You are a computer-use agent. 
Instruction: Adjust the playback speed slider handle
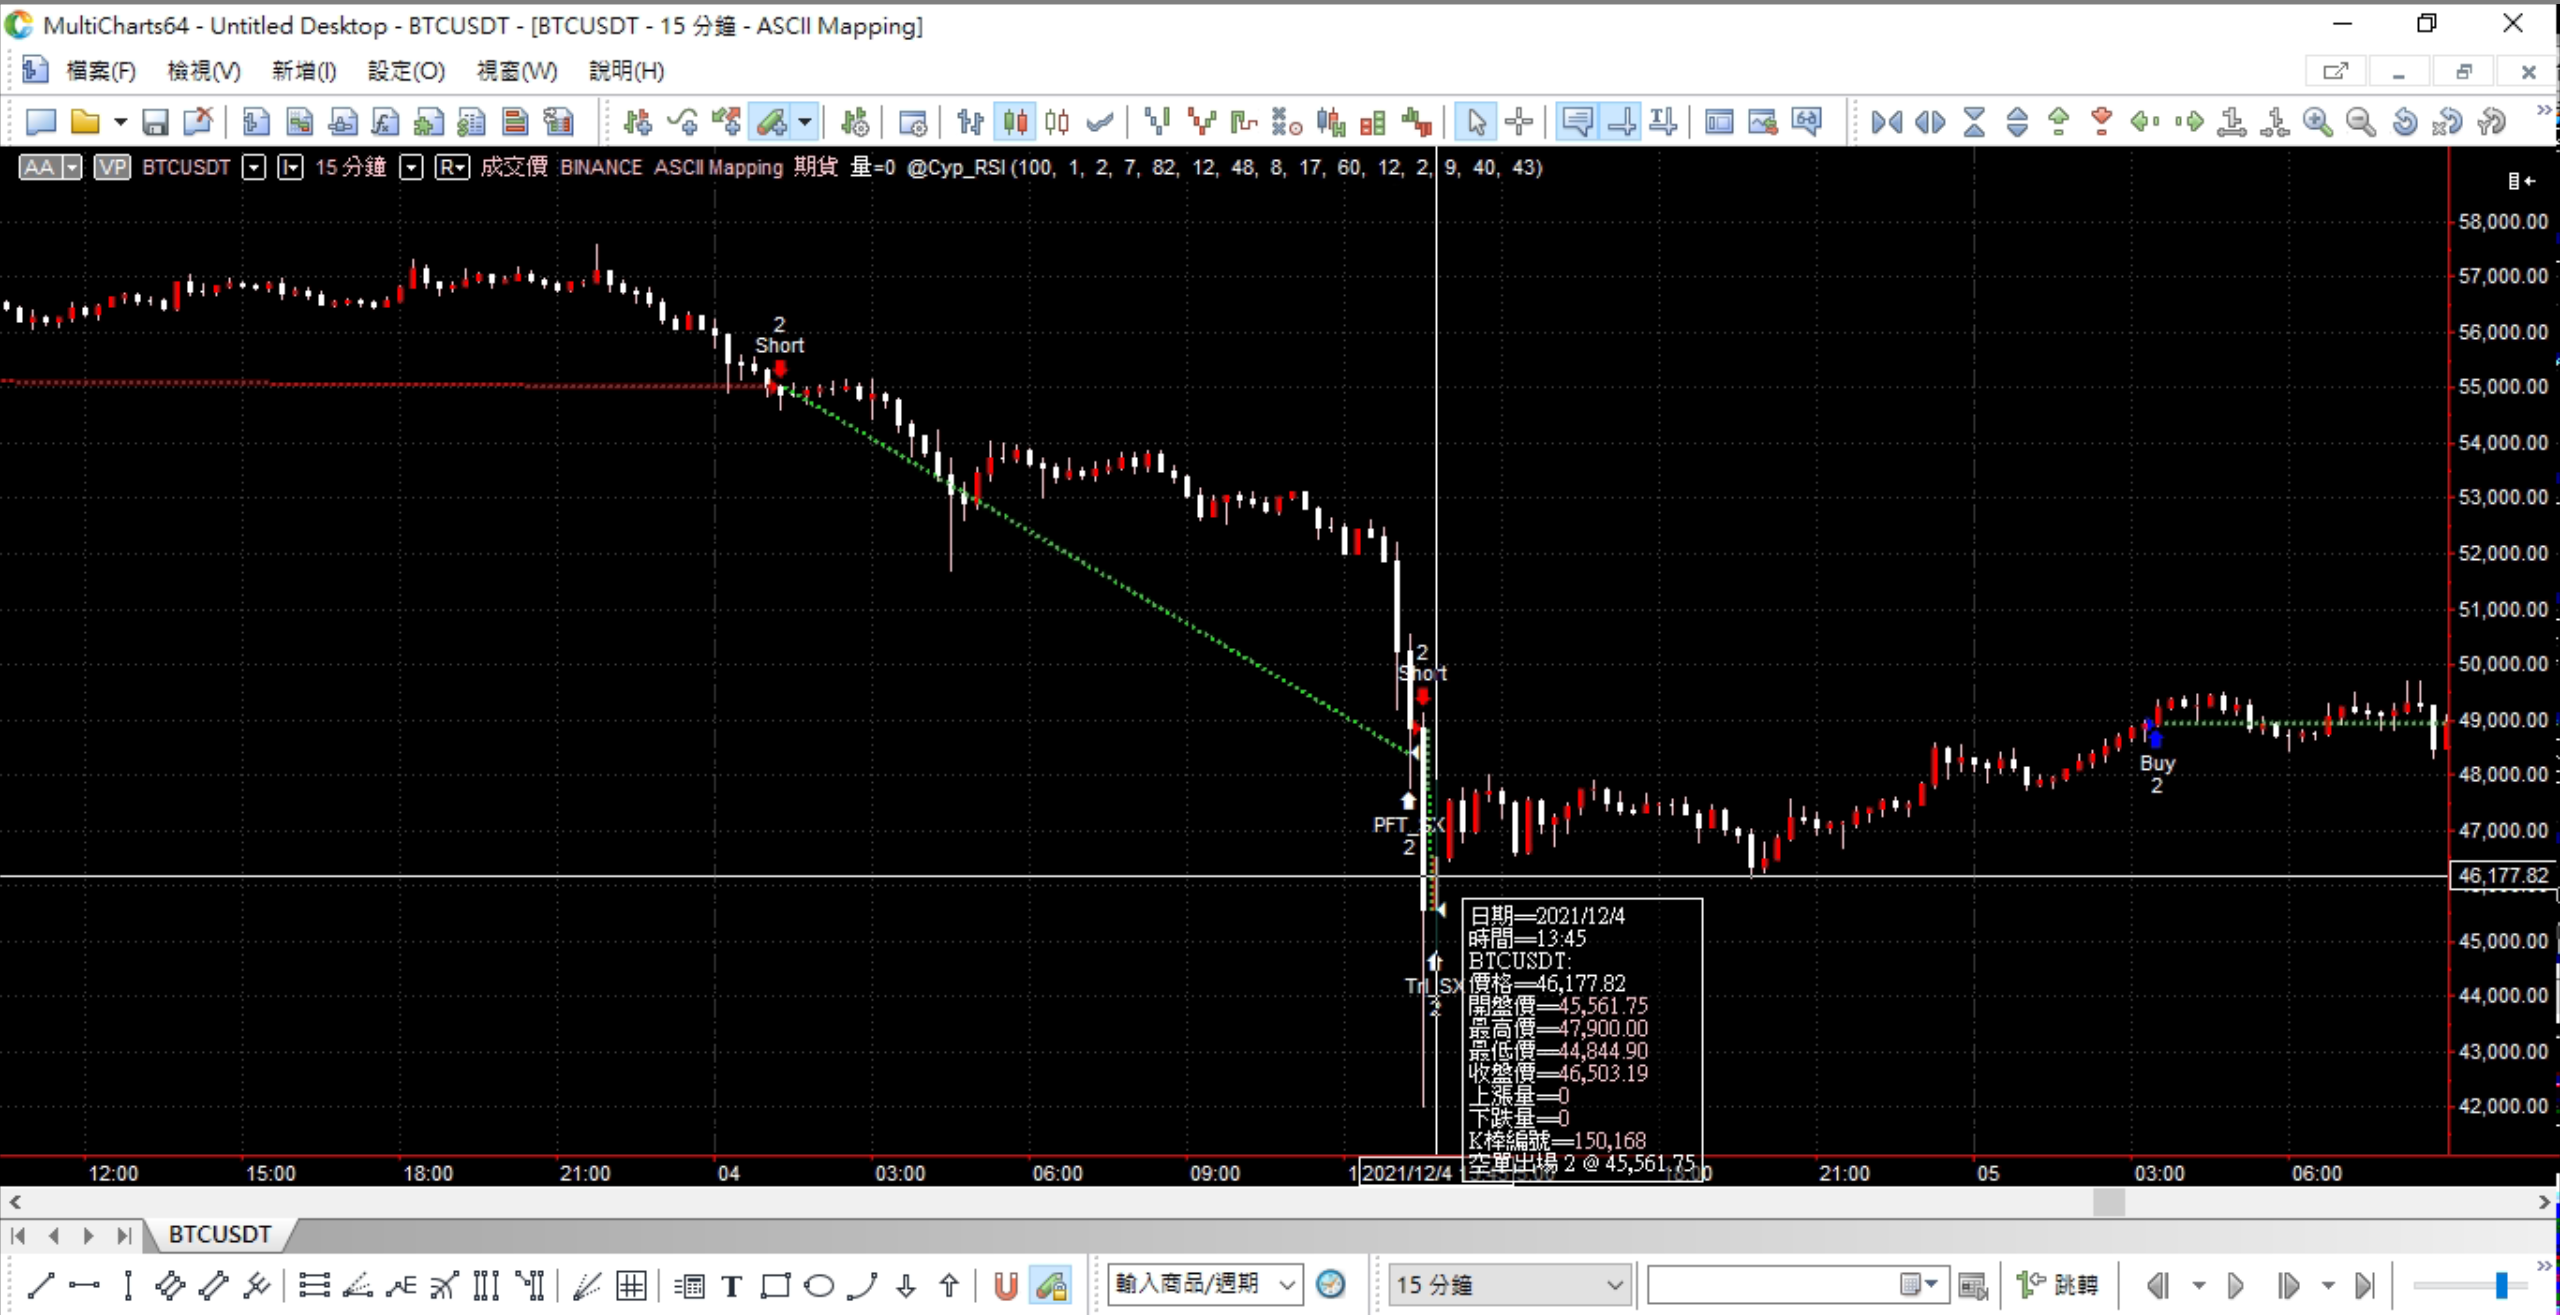click(2500, 1285)
